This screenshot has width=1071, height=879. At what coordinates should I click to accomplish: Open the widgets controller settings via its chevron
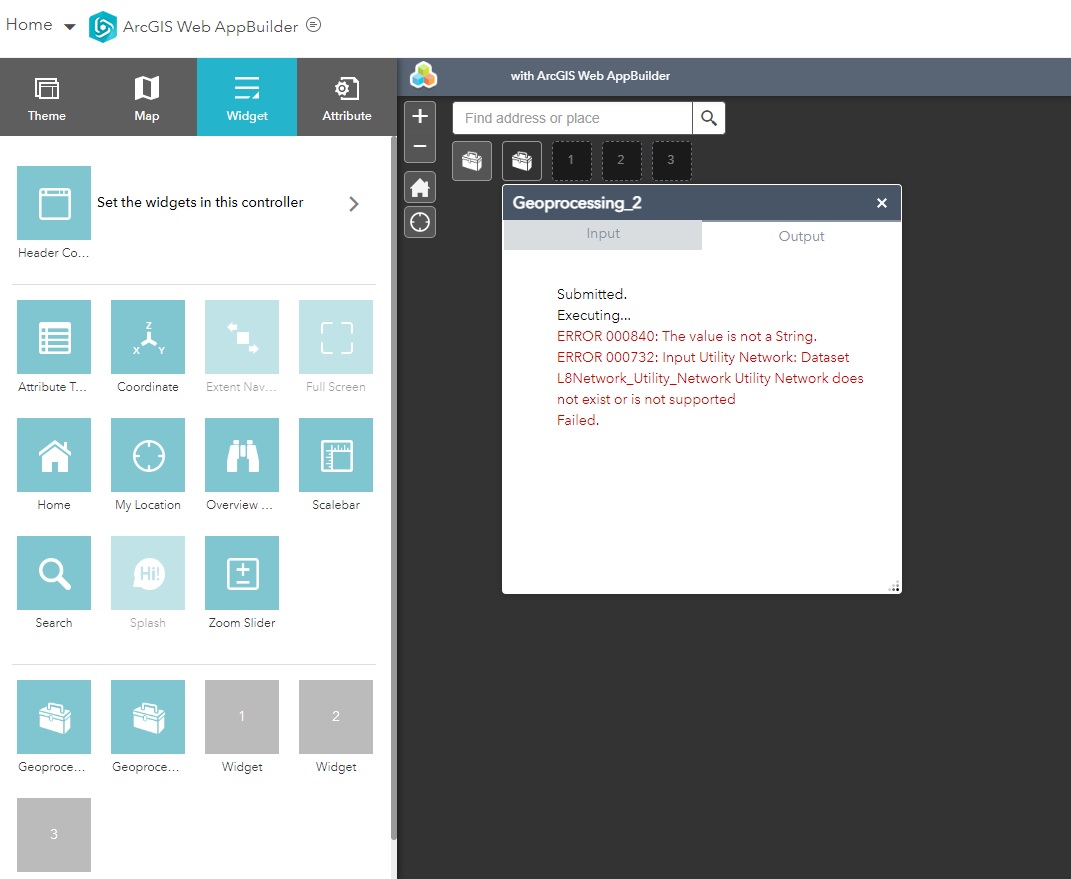pos(353,203)
